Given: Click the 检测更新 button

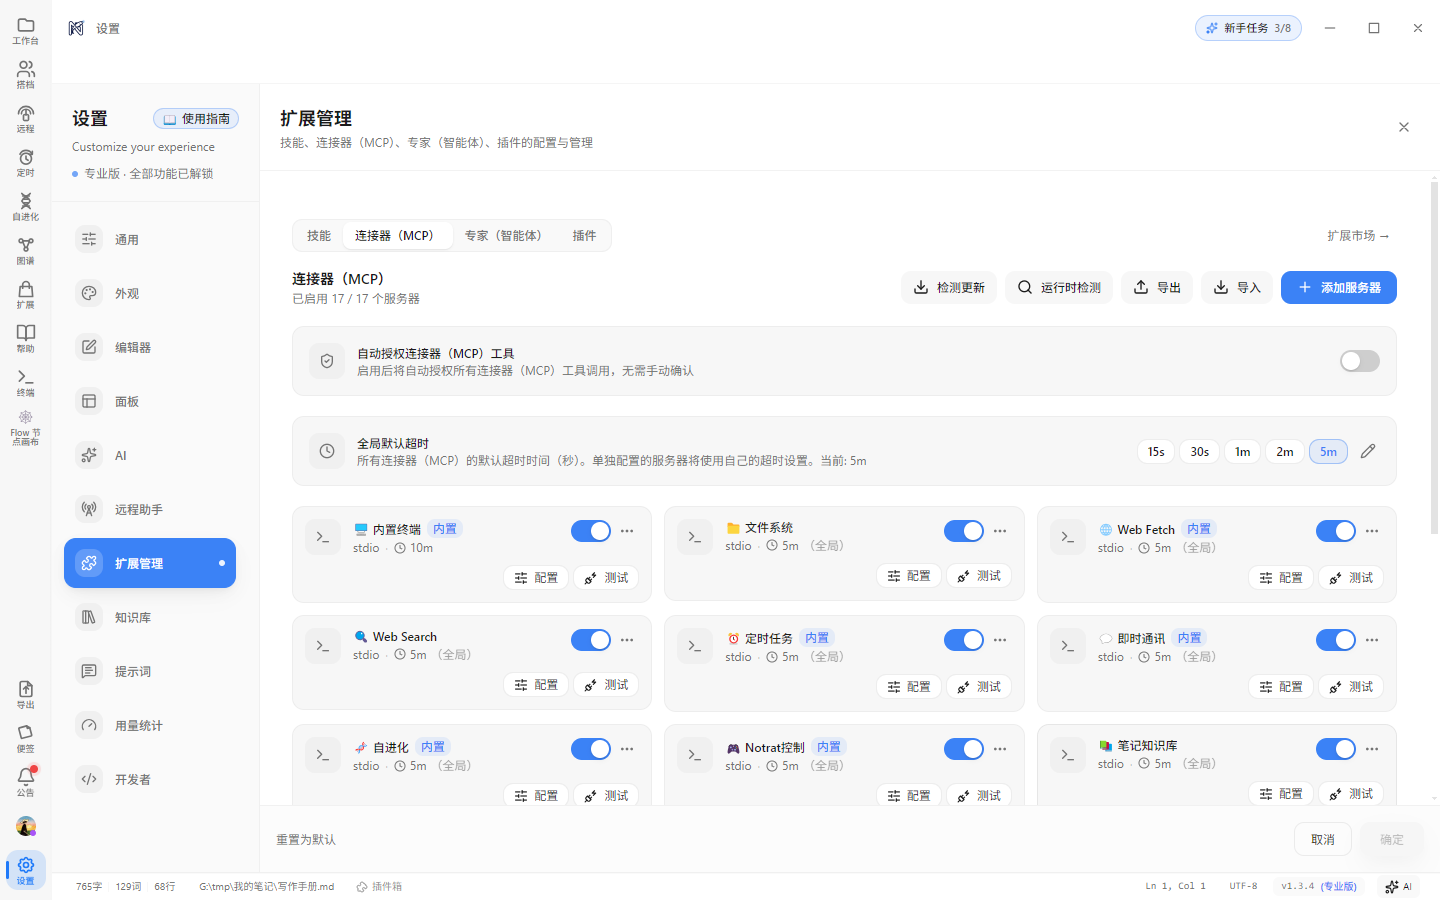Looking at the screenshot, I should pyautogui.click(x=949, y=288).
